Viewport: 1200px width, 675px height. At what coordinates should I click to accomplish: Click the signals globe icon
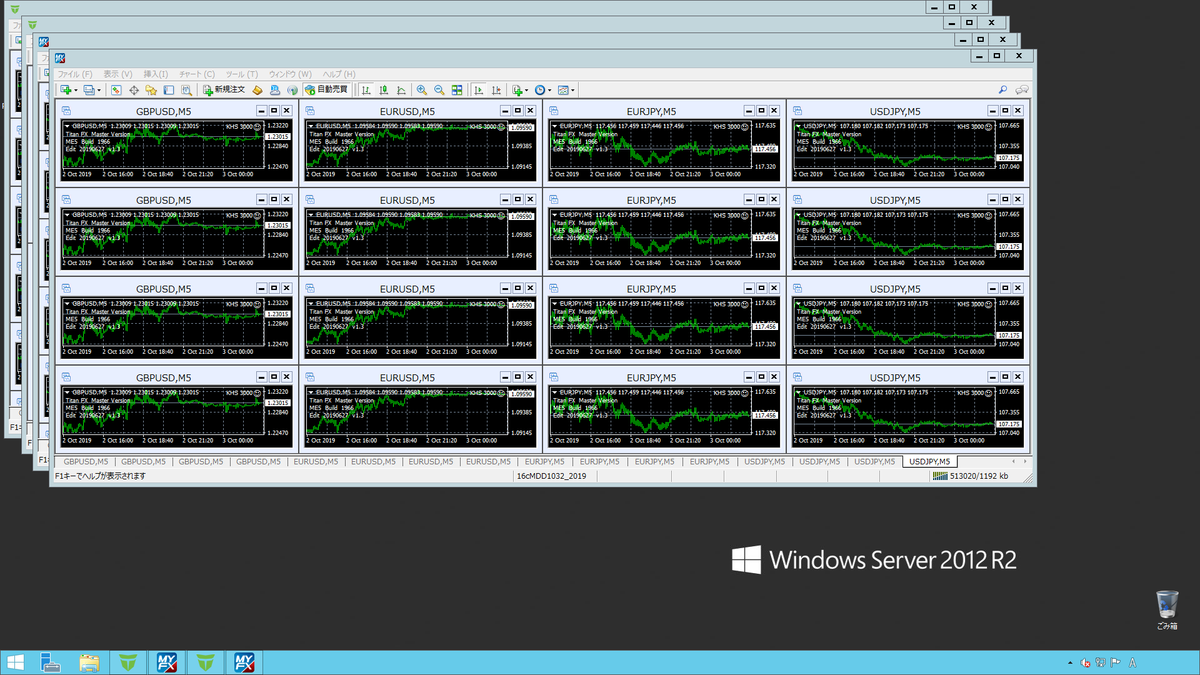[x=292, y=90]
